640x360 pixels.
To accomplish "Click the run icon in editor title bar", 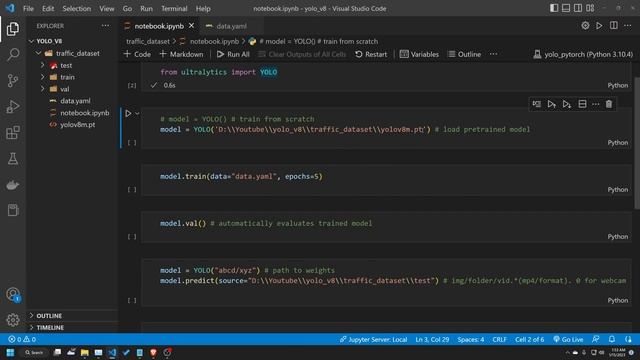I will coord(599,26).
